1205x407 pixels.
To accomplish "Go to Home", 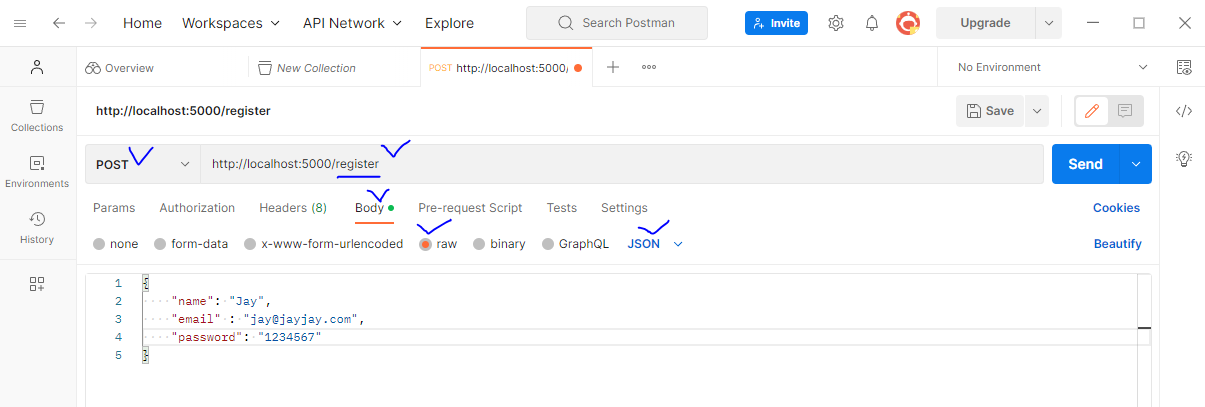I will point(142,23).
